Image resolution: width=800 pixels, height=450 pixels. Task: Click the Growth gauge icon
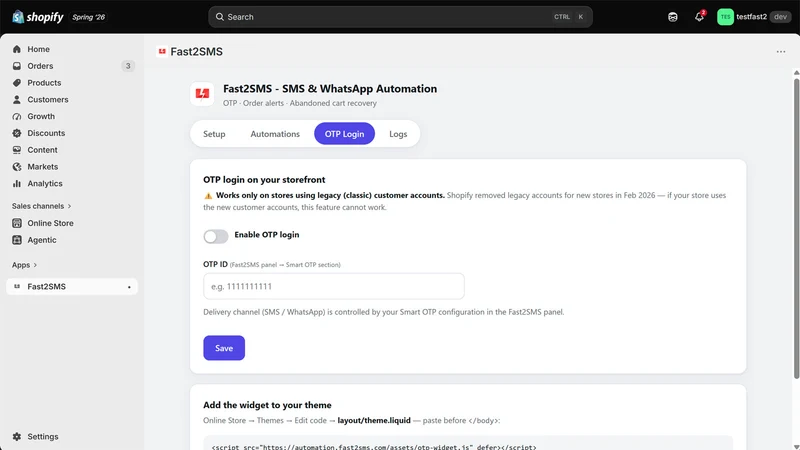click(x=17, y=116)
